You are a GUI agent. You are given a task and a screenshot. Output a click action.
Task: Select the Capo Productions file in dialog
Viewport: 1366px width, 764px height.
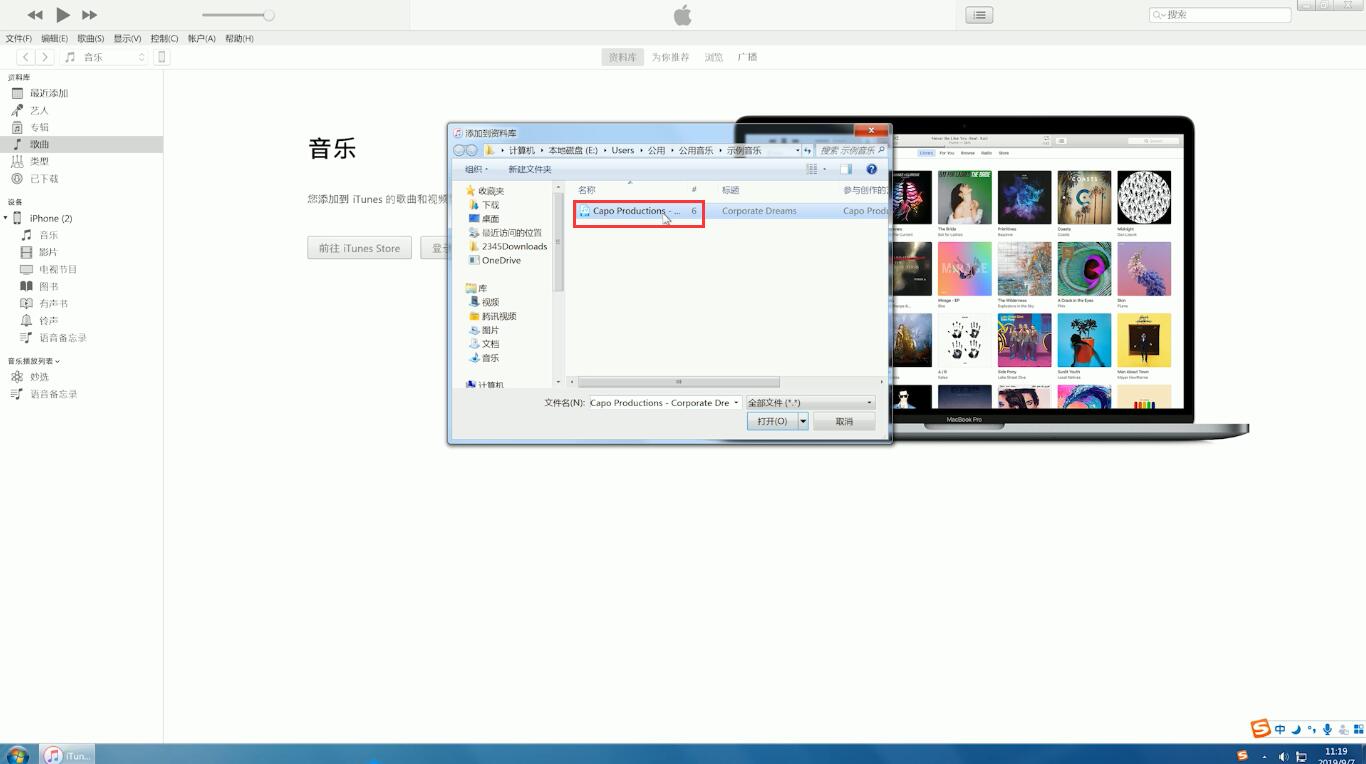click(639, 211)
